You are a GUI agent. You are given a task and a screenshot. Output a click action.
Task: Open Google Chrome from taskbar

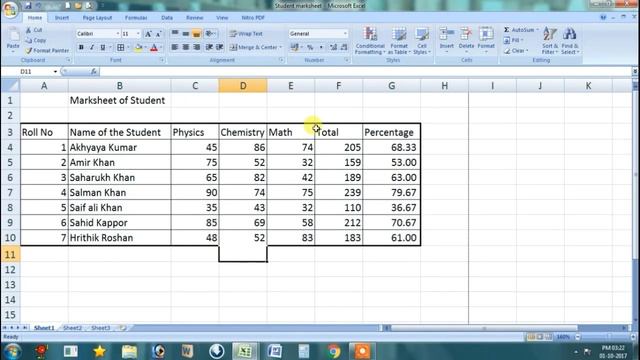[333, 351]
